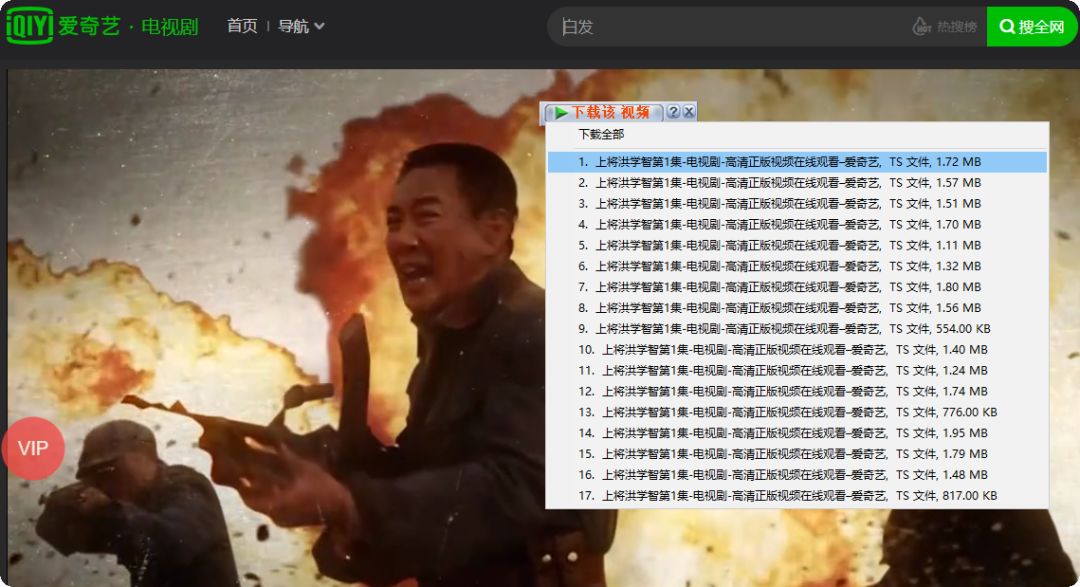The height and width of the screenshot is (587, 1080).
Task: Select segment 13, TS file 776.00 KB
Action: click(798, 412)
